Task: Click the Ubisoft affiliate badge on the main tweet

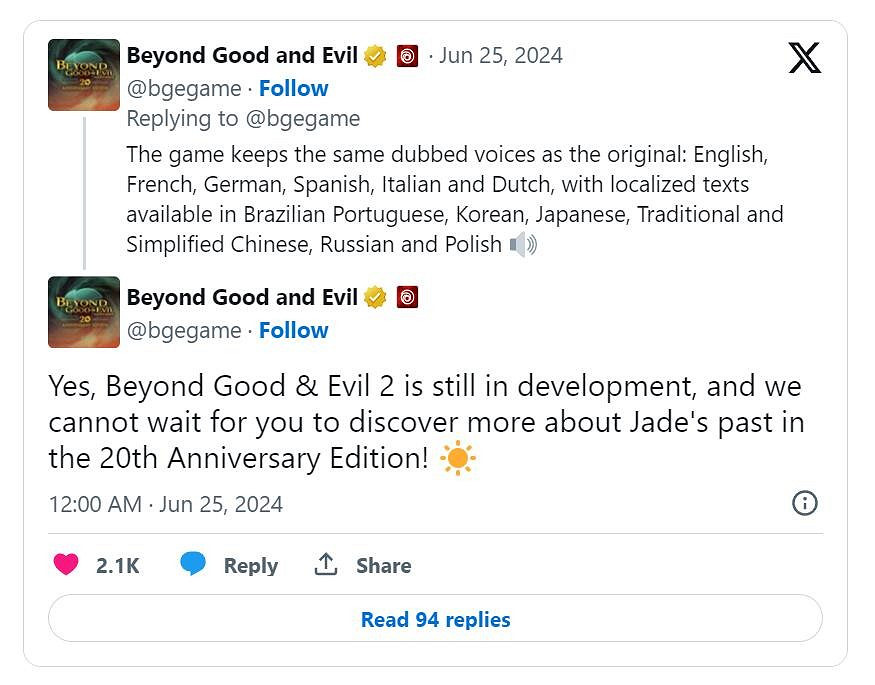Action: 407,298
